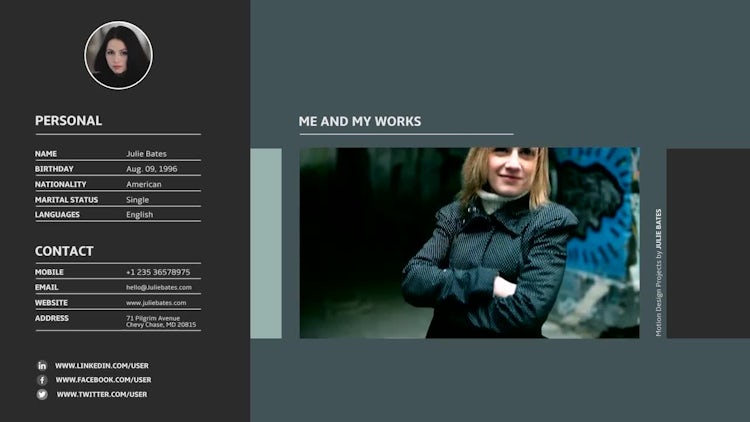Click the Twitter bird icon
Screen dimensions: 750x422
(42, 394)
